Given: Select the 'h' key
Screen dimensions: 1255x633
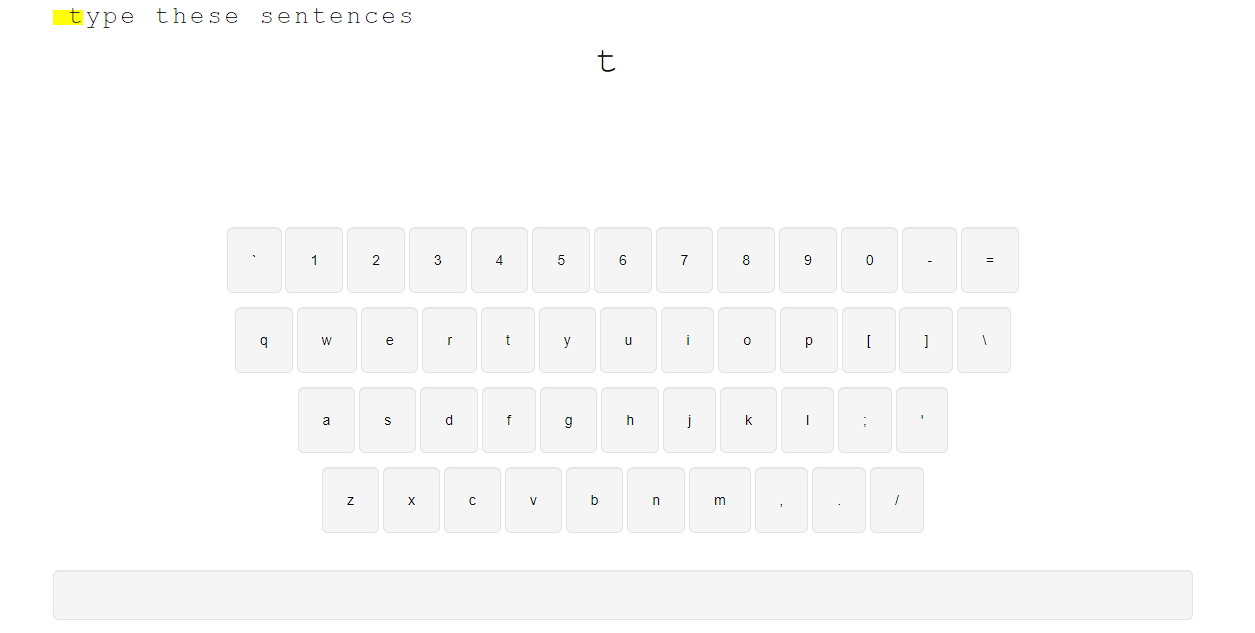Looking at the screenshot, I should tap(630, 420).
